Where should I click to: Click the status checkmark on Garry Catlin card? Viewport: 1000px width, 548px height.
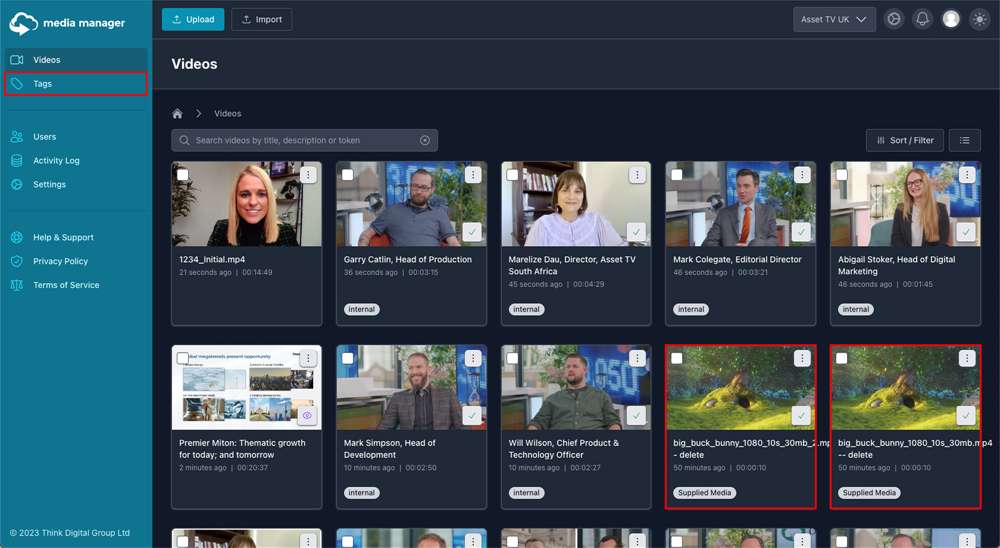(x=472, y=232)
